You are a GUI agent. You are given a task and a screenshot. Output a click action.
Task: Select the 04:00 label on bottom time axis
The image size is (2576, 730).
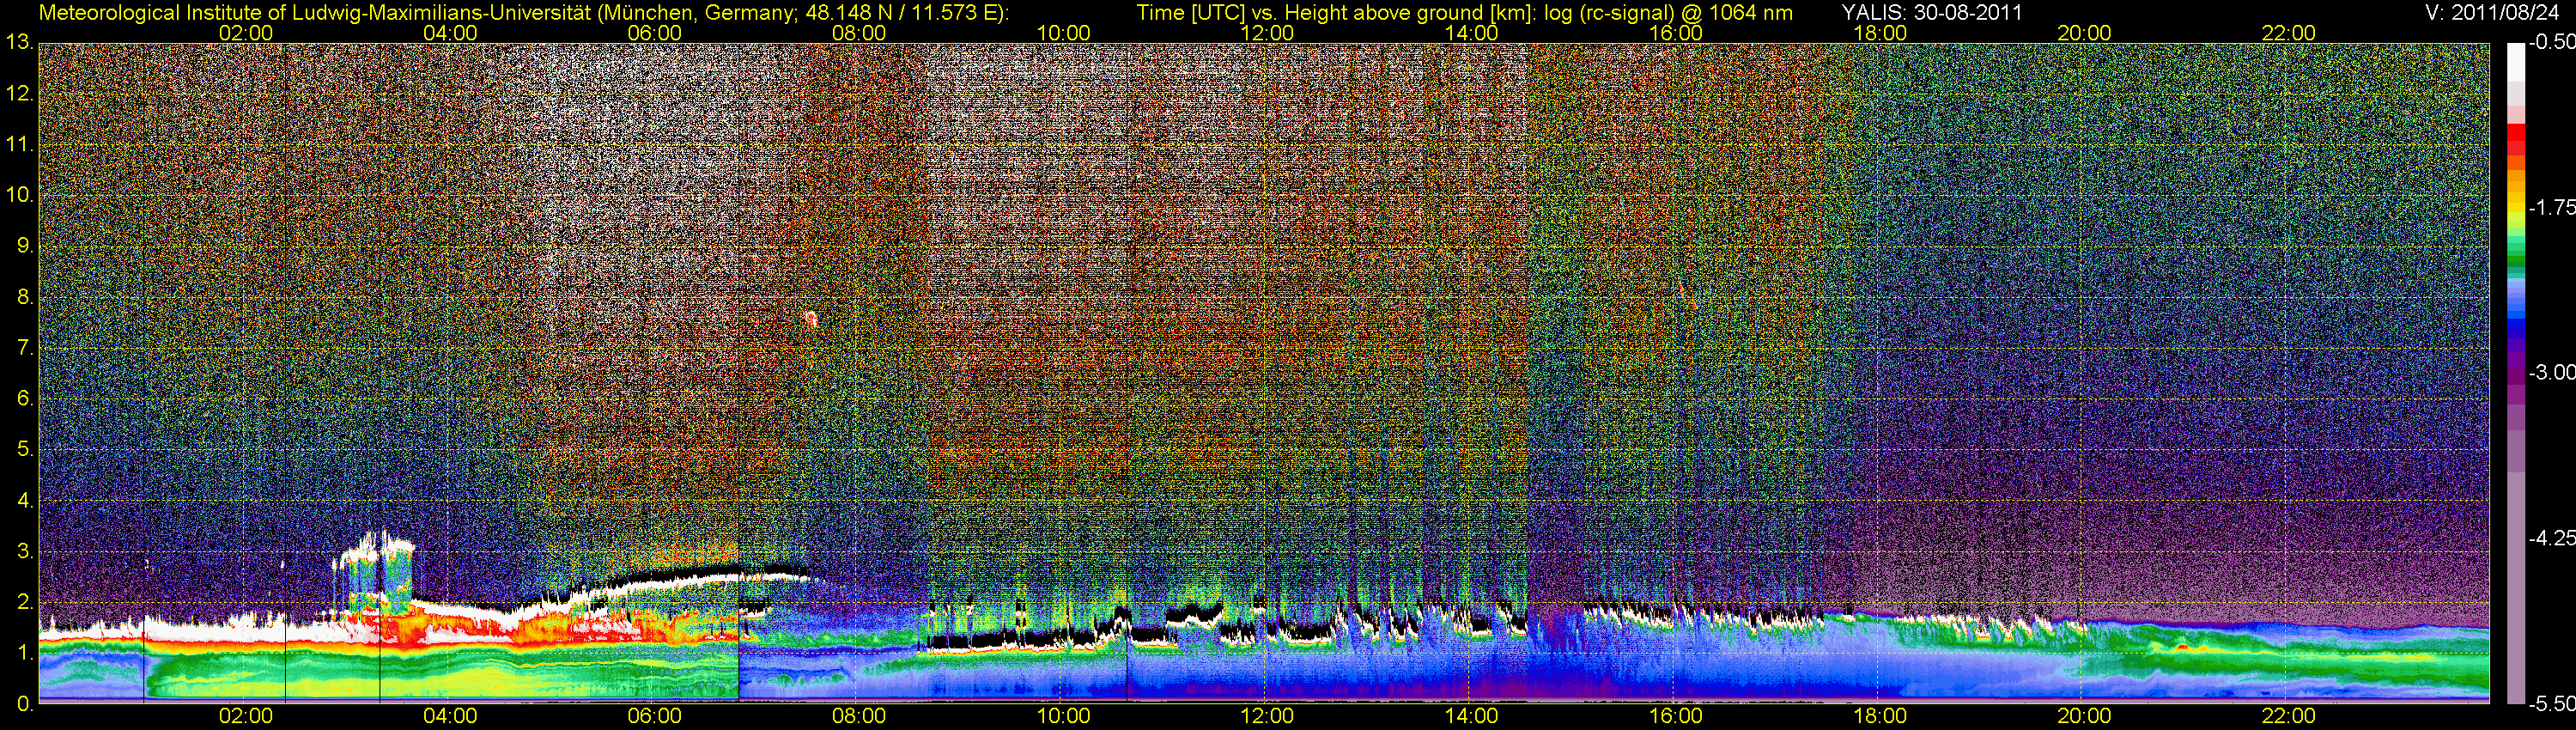[450, 716]
